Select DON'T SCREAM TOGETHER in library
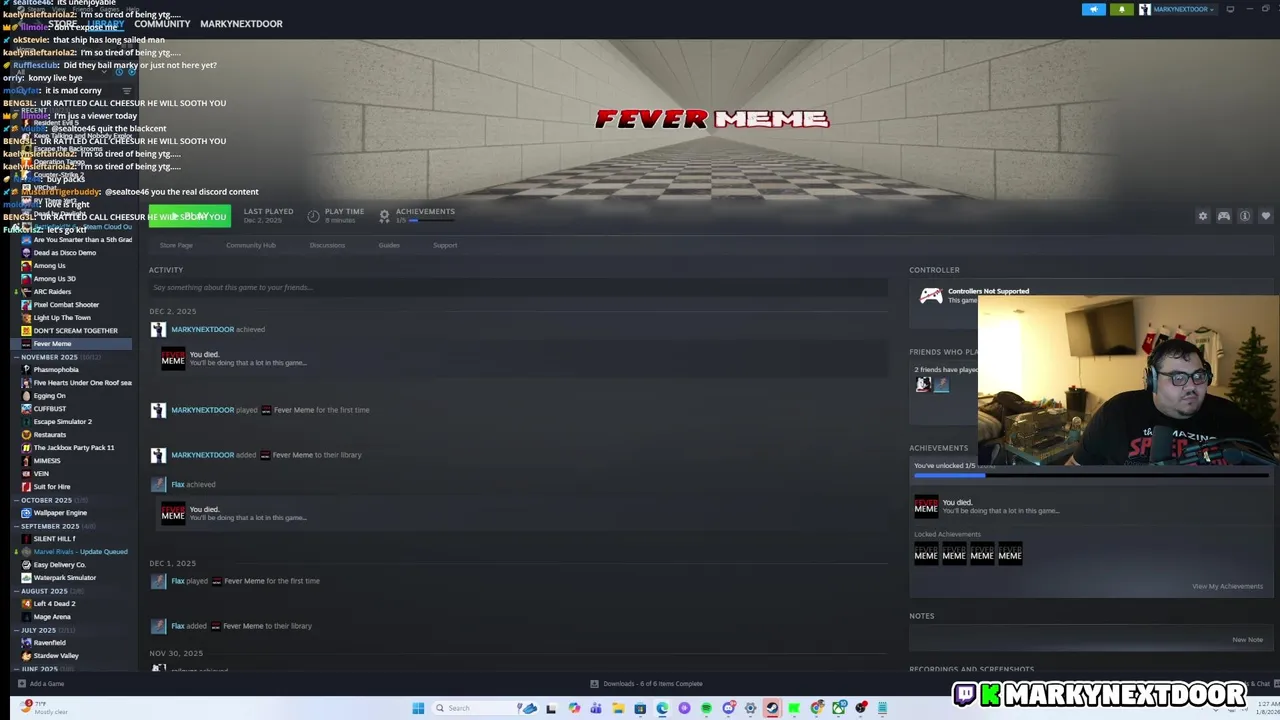This screenshot has width=1280, height=720. (75, 331)
